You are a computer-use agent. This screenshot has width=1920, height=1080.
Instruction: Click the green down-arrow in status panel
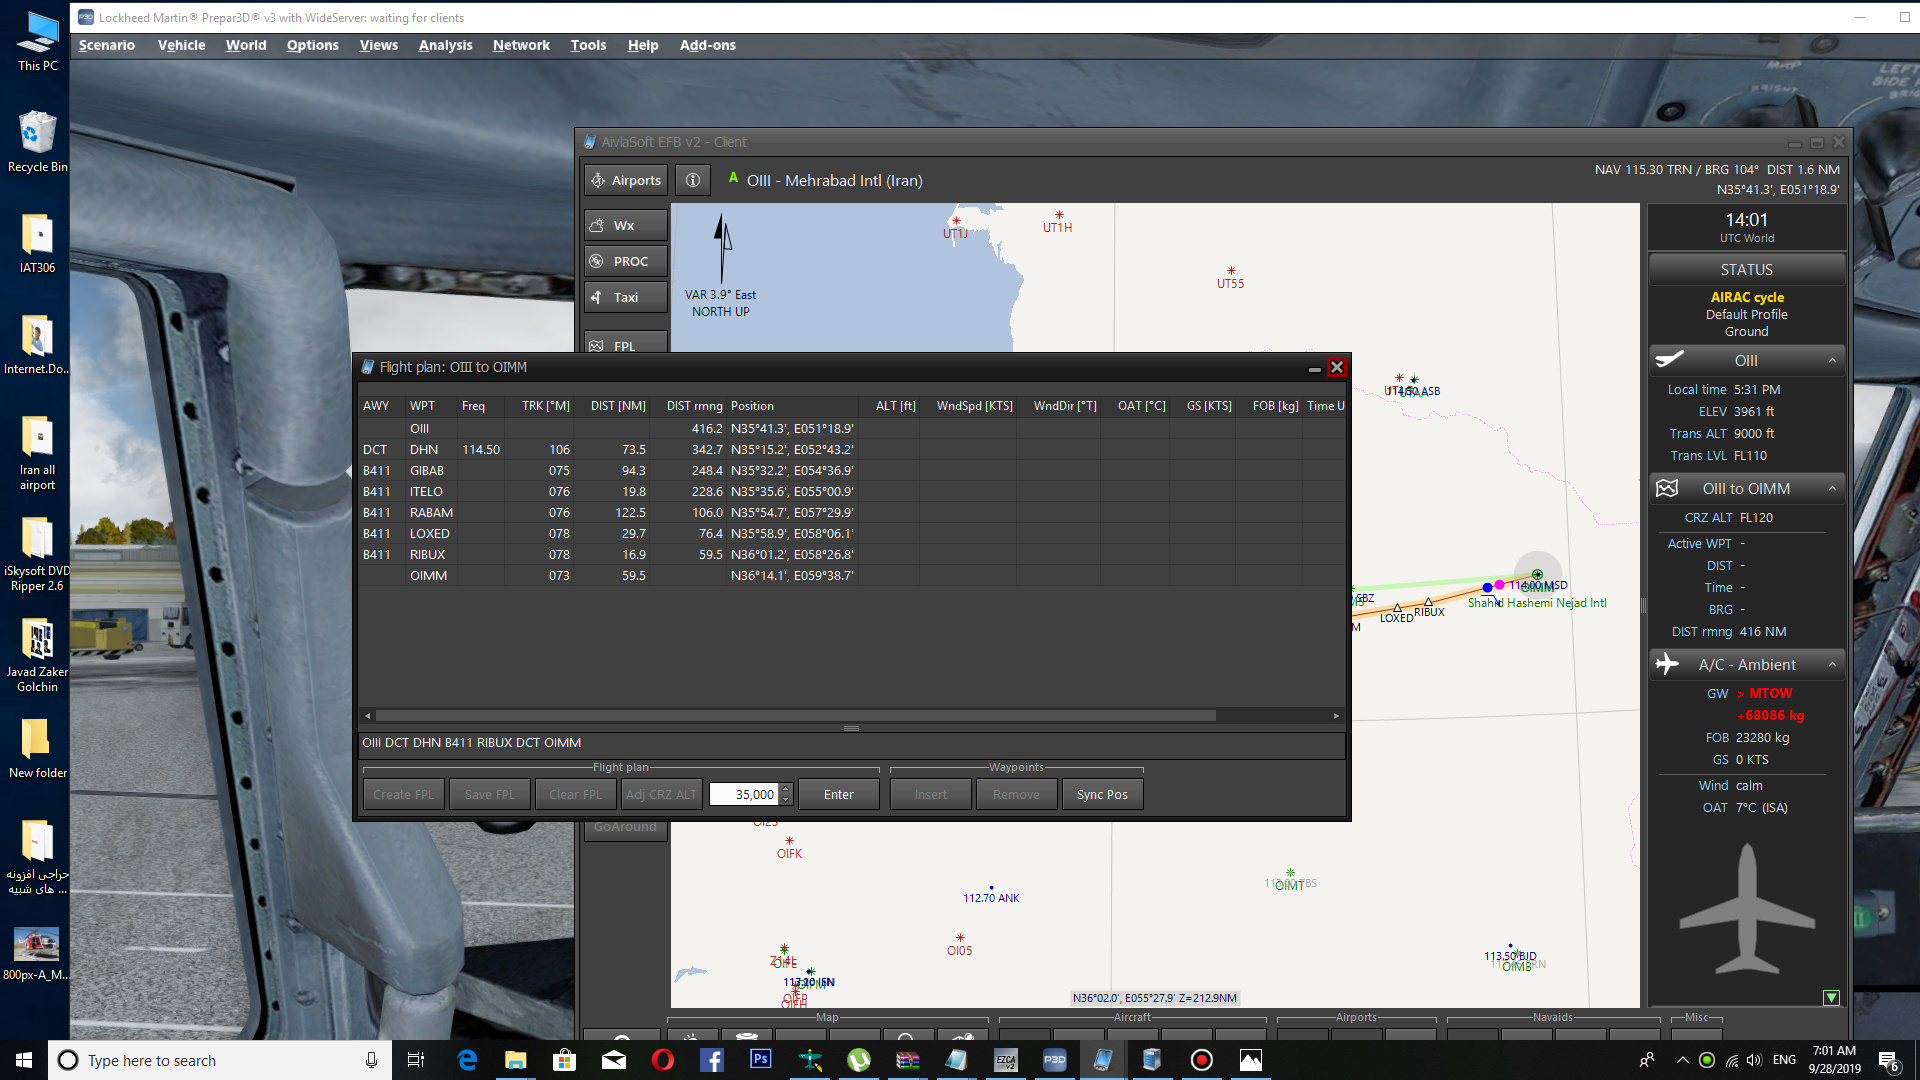tap(1831, 997)
